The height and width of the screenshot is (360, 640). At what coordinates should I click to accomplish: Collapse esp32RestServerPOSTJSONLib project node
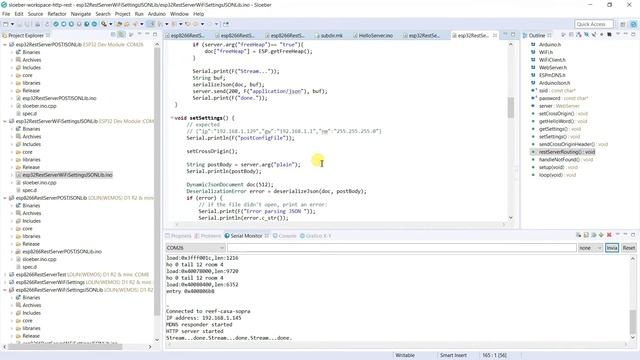5,44
